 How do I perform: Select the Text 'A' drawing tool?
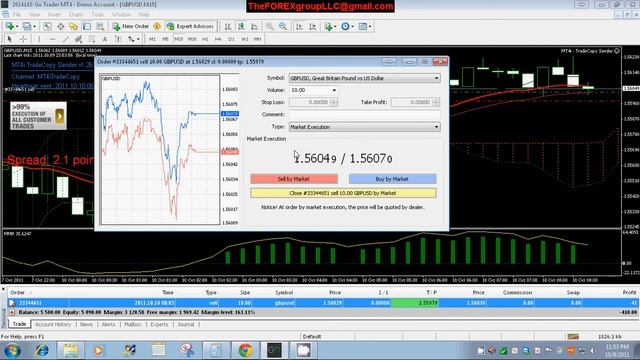coord(105,39)
